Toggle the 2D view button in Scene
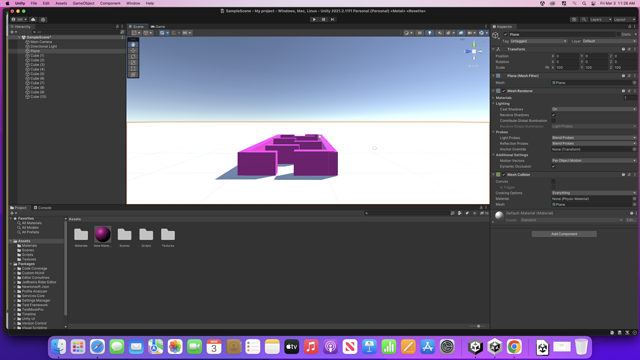This screenshot has height=360, width=640. pos(420,33)
